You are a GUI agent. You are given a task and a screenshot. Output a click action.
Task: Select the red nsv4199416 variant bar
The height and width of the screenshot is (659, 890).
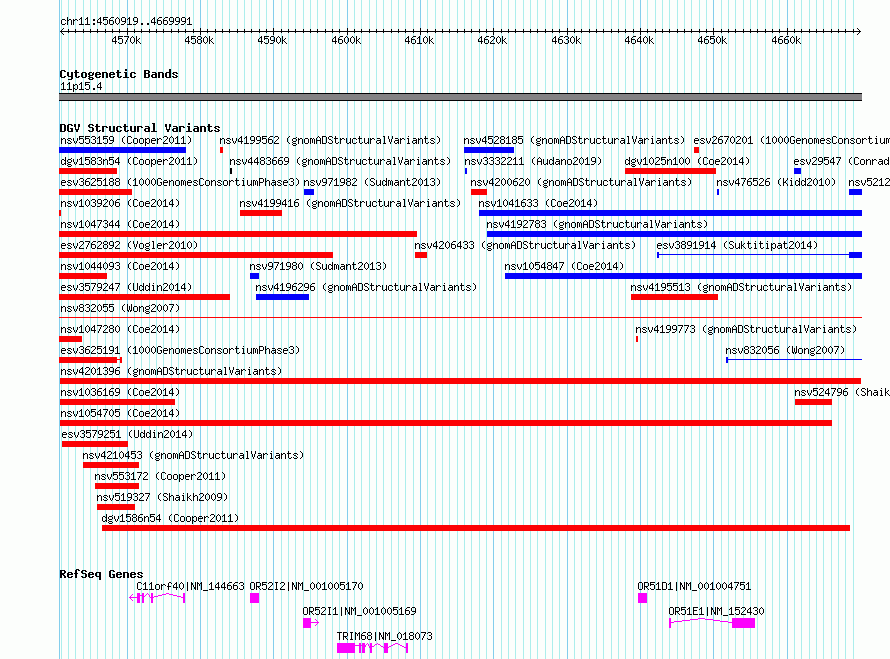[x=261, y=213]
